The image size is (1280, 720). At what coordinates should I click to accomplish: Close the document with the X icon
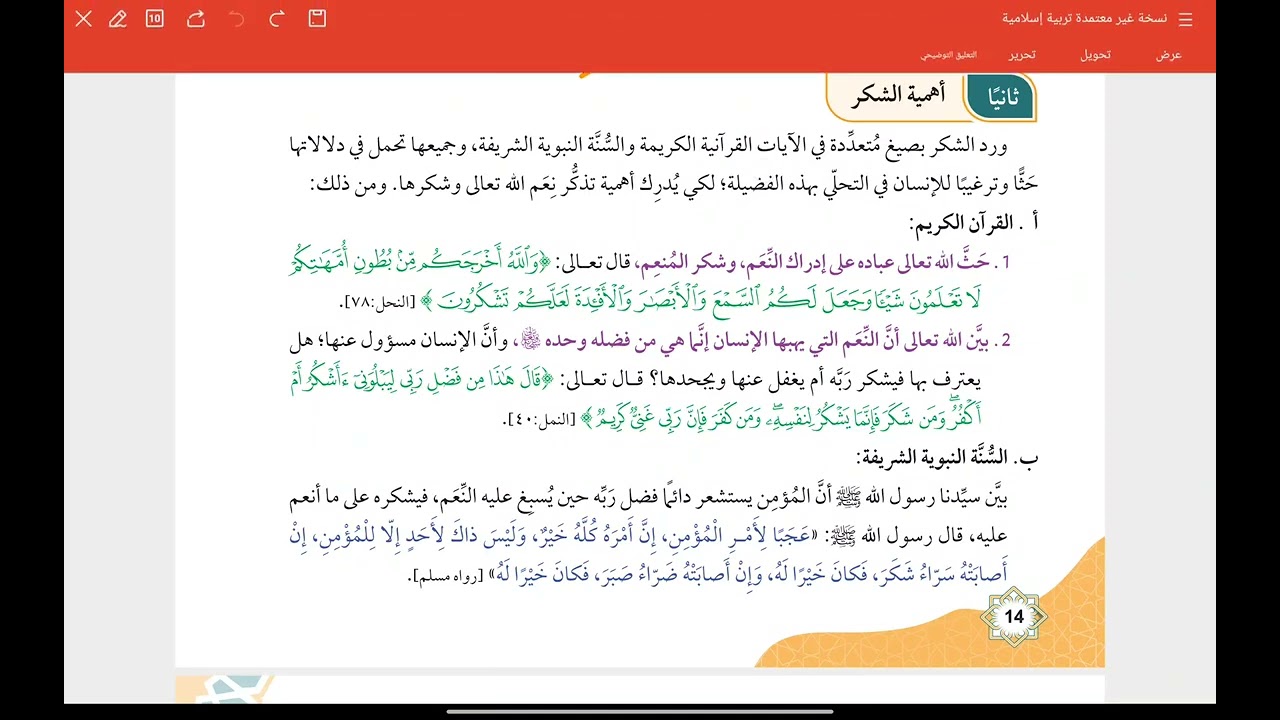coord(84,19)
